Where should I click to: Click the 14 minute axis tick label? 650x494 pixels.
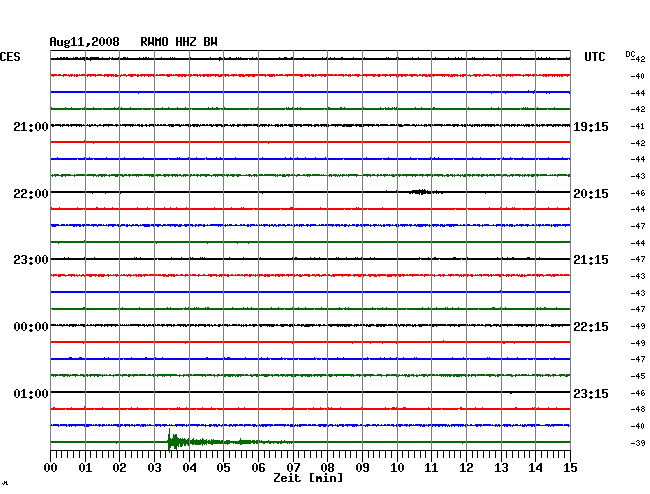[x=535, y=467]
